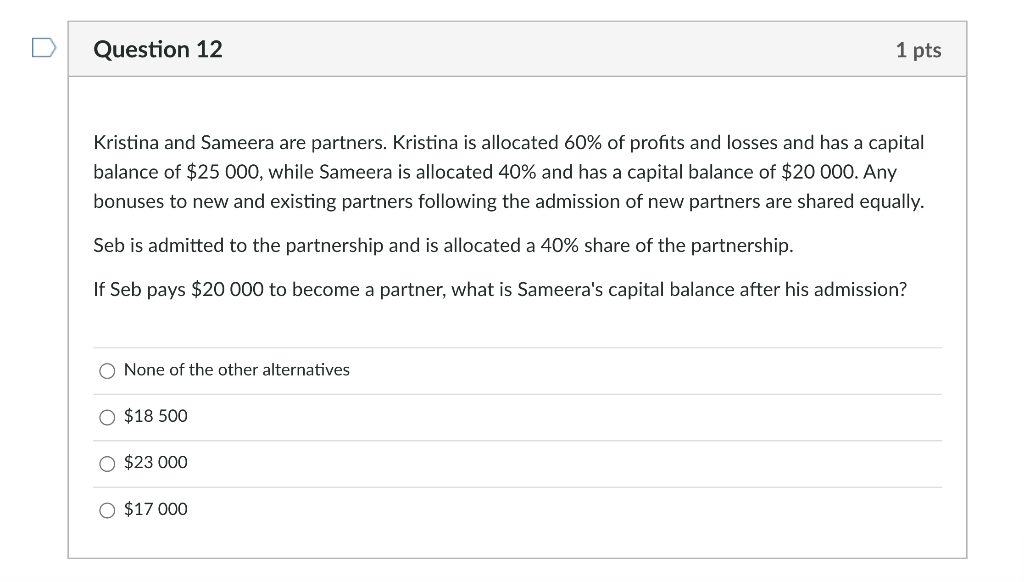Pick the $23 000 radio button
This screenshot has height=582, width=1024.
click(108, 463)
